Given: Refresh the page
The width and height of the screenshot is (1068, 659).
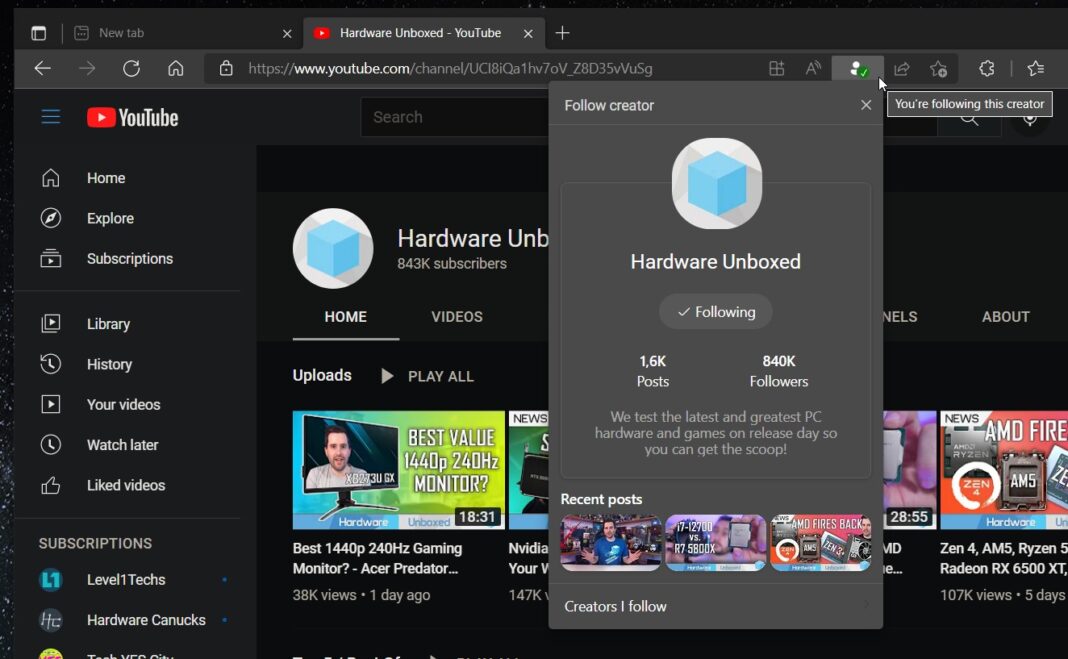Looking at the screenshot, I should [x=131, y=68].
